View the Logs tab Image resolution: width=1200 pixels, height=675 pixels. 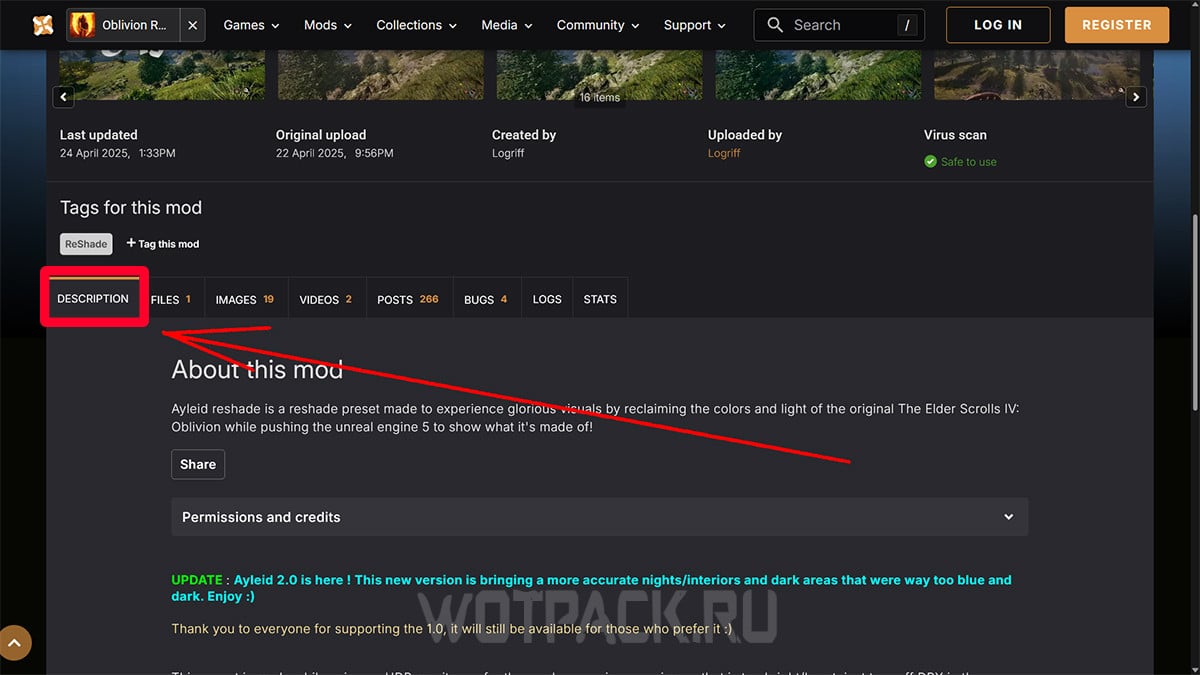pos(547,299)
